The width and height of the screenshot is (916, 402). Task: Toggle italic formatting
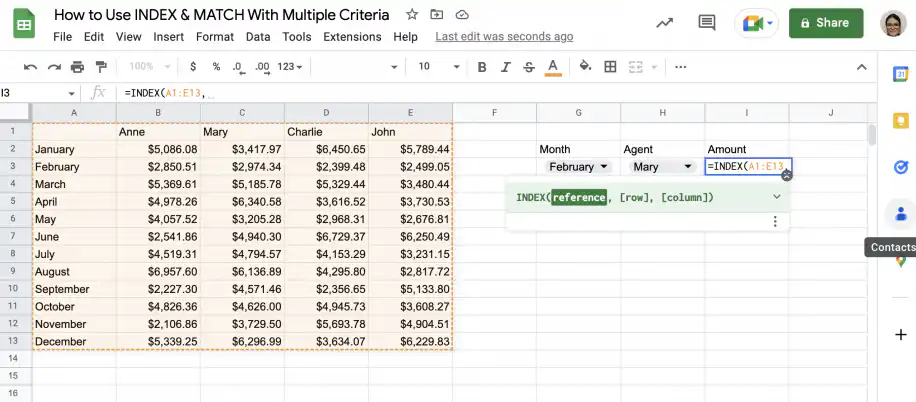point(506,67)
